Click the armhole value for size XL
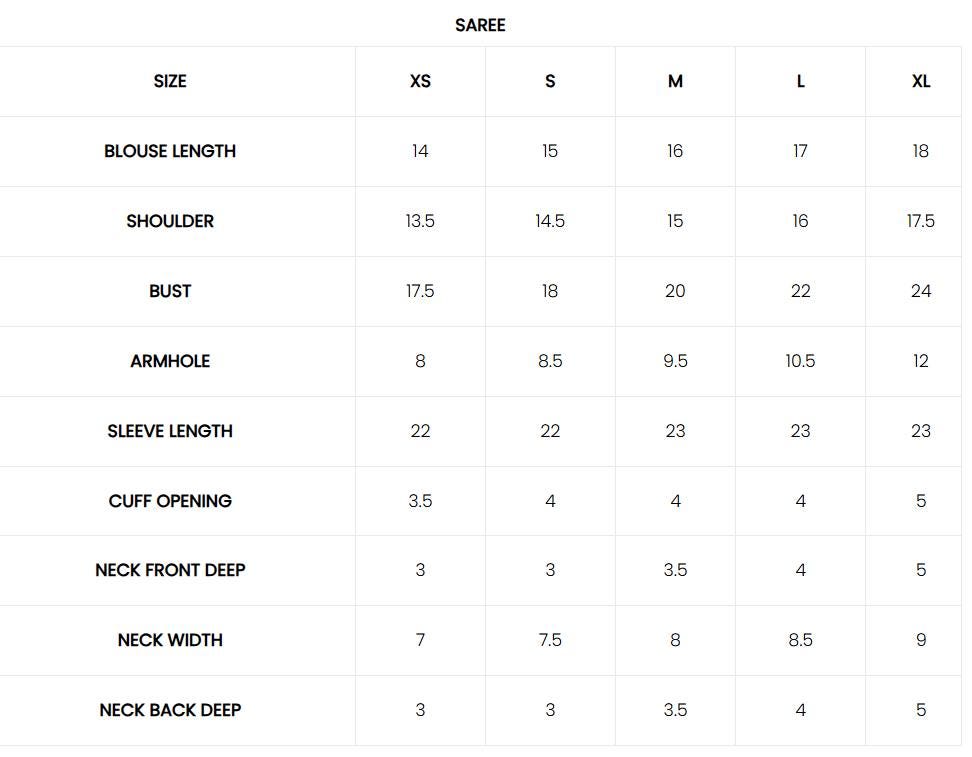The image size is (972, 757). point(920,361)
